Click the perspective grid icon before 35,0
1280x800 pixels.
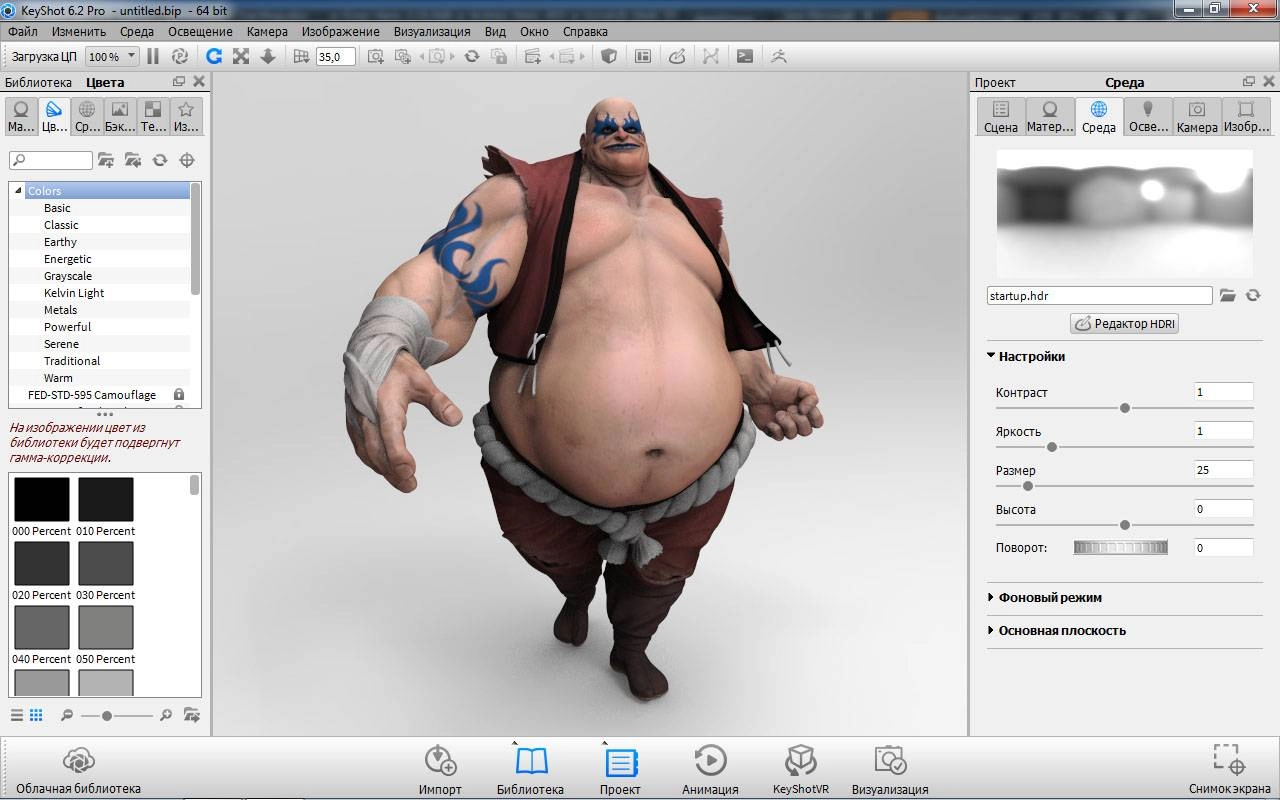[301, 57]
